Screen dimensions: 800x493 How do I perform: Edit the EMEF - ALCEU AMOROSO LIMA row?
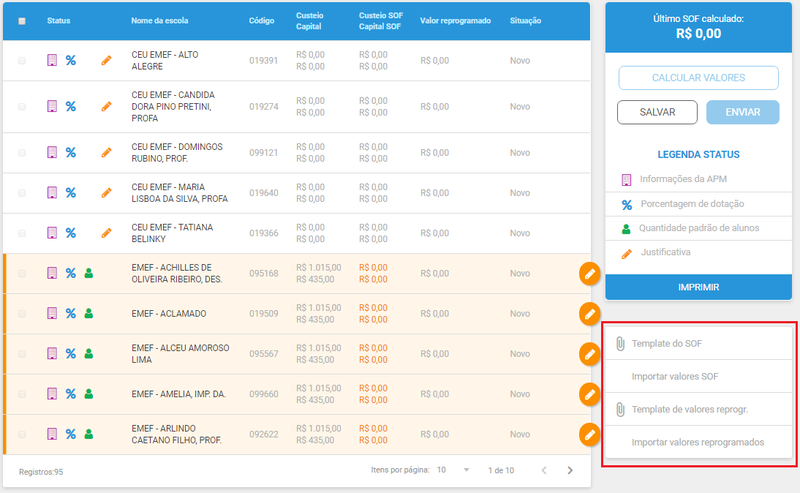[589, 354]
